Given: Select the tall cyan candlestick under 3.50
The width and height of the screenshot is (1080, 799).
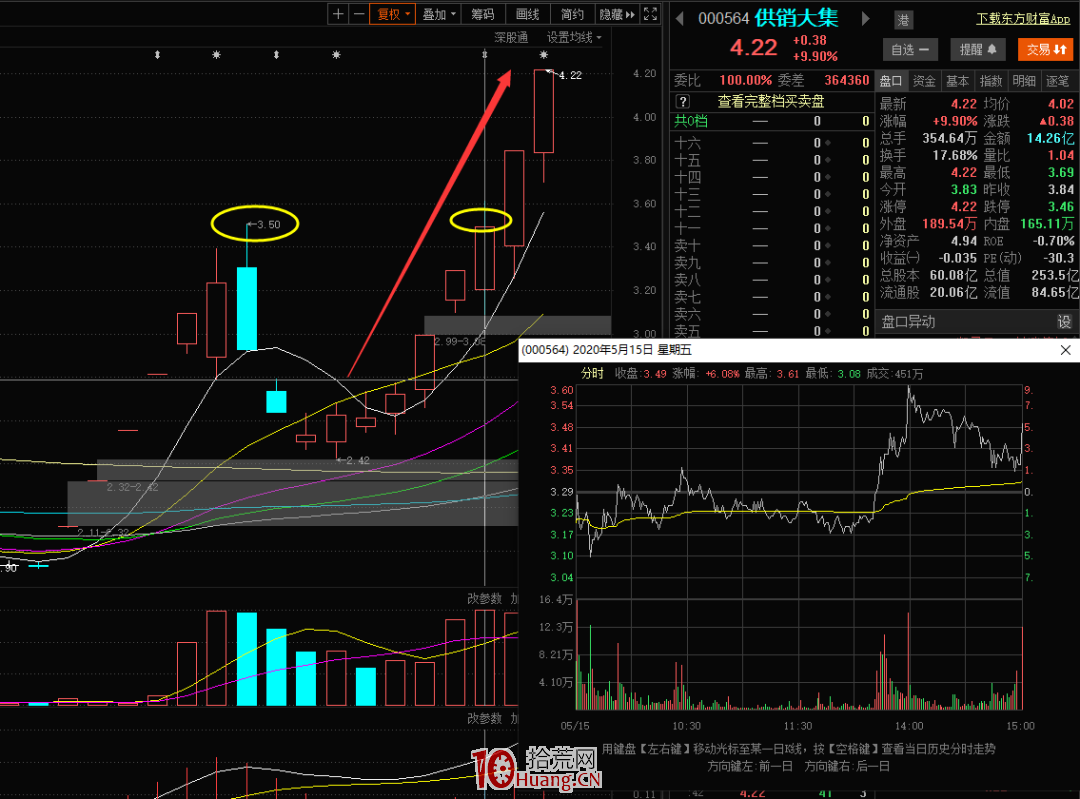Looking at the screenshot, I should 247,309.
